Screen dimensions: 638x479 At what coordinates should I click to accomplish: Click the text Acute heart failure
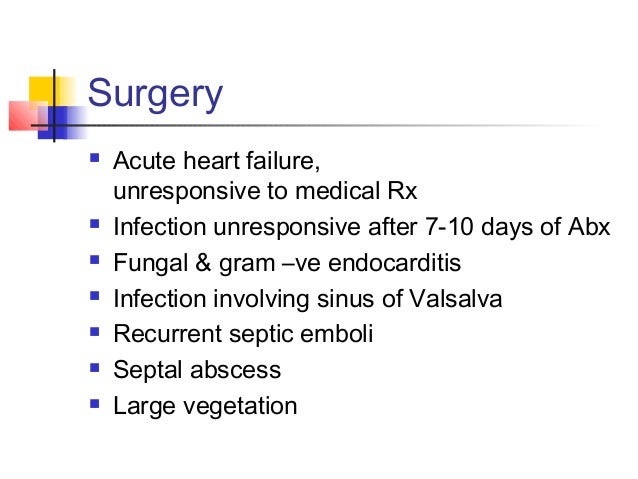(219, 160)
